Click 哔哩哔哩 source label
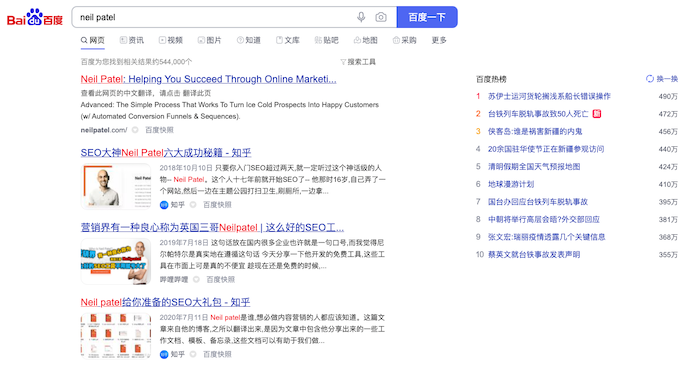Screen dimensions: 700x365 point(174,279)
